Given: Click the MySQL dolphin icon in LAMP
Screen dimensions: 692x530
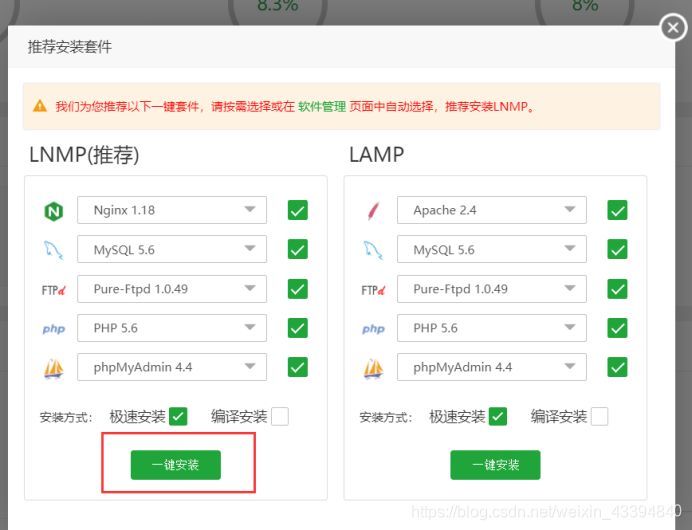Looking at the screenshot, I should [373, 250].
